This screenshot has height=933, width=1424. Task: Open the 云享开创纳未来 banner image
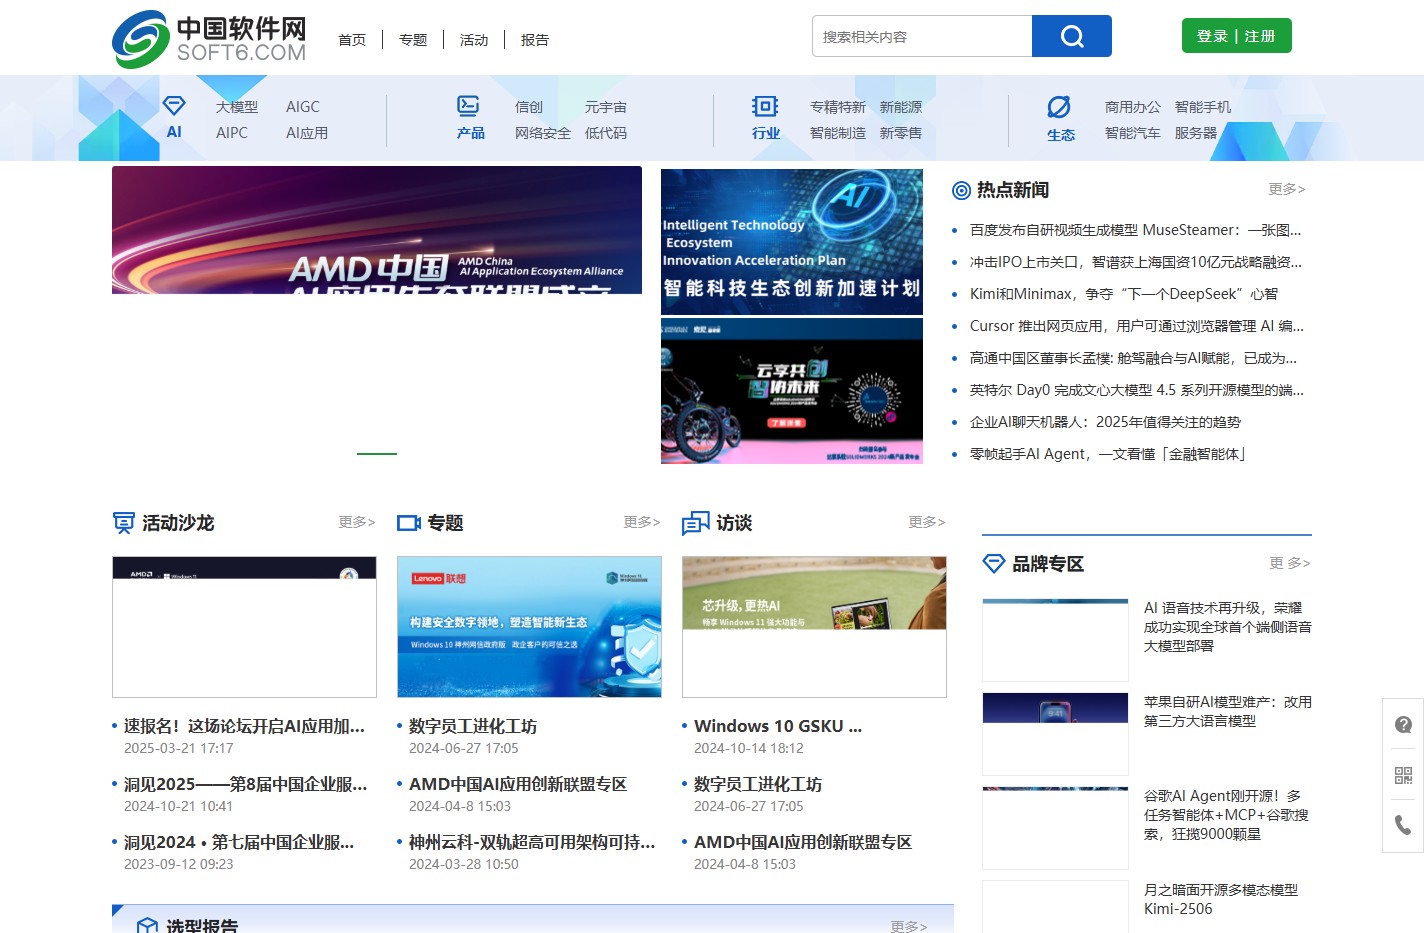coord(792,391)
